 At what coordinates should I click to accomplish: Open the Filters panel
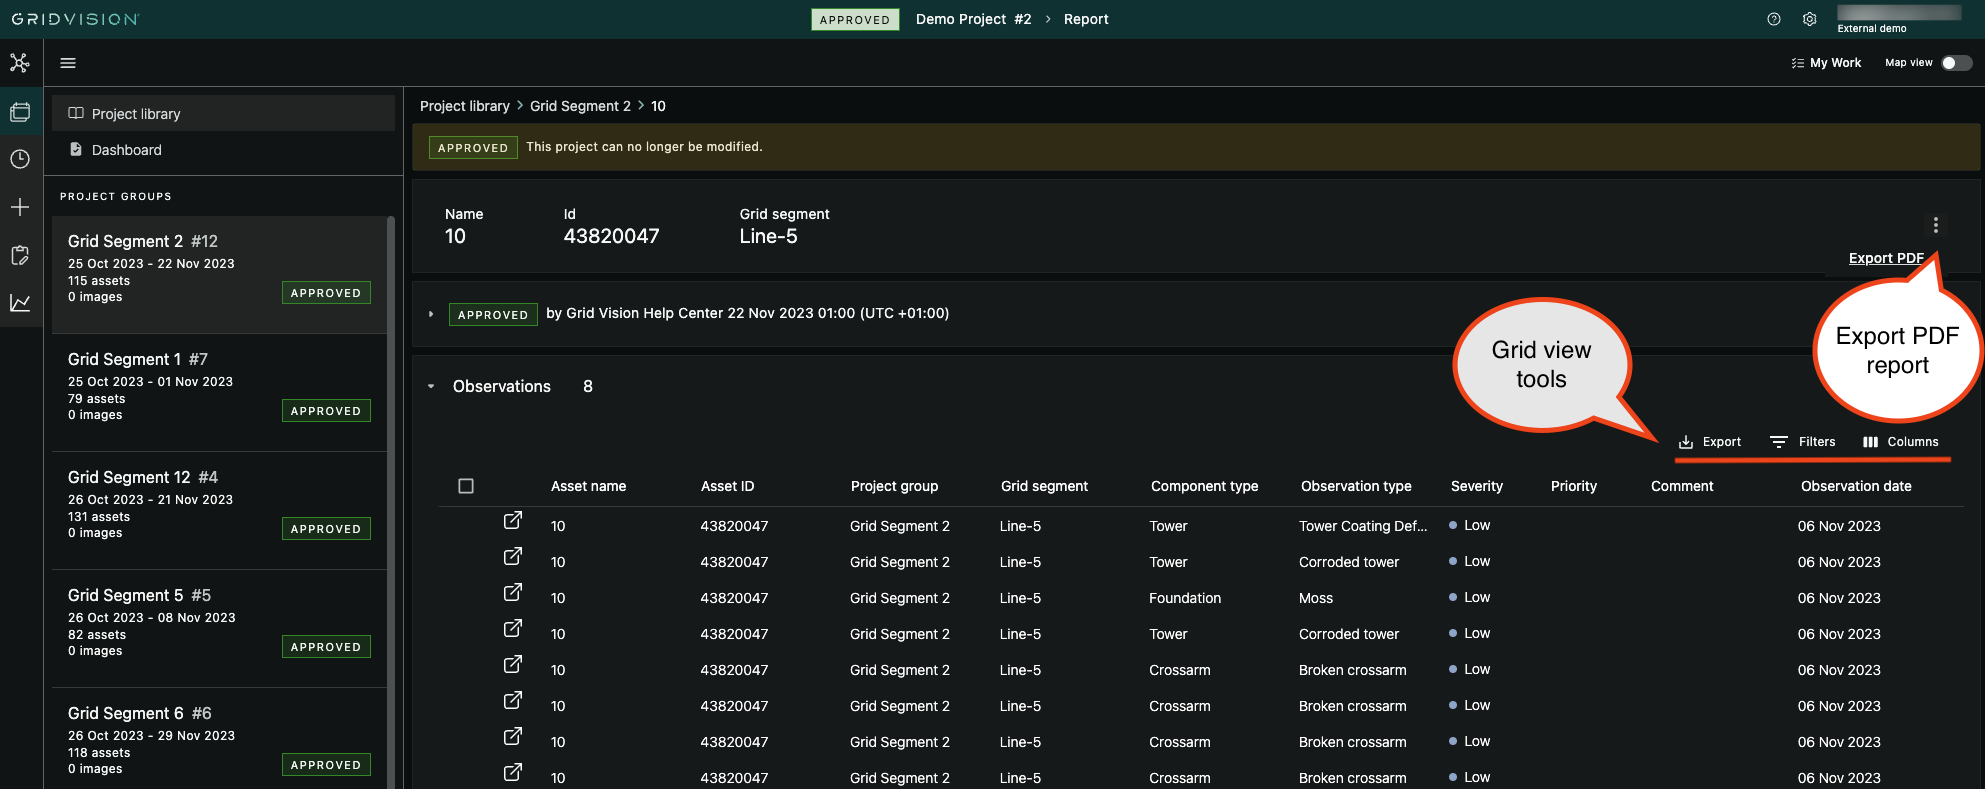point(1803,442)
